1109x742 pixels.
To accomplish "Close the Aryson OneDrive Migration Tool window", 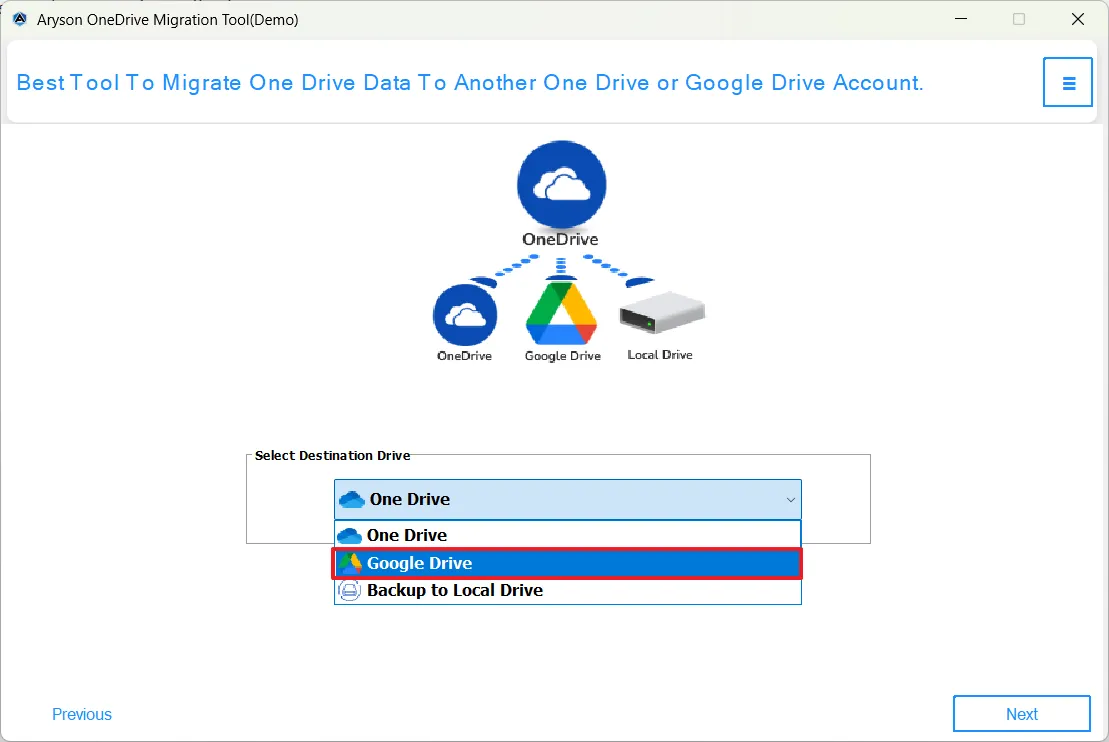I will click(1077, 20).
